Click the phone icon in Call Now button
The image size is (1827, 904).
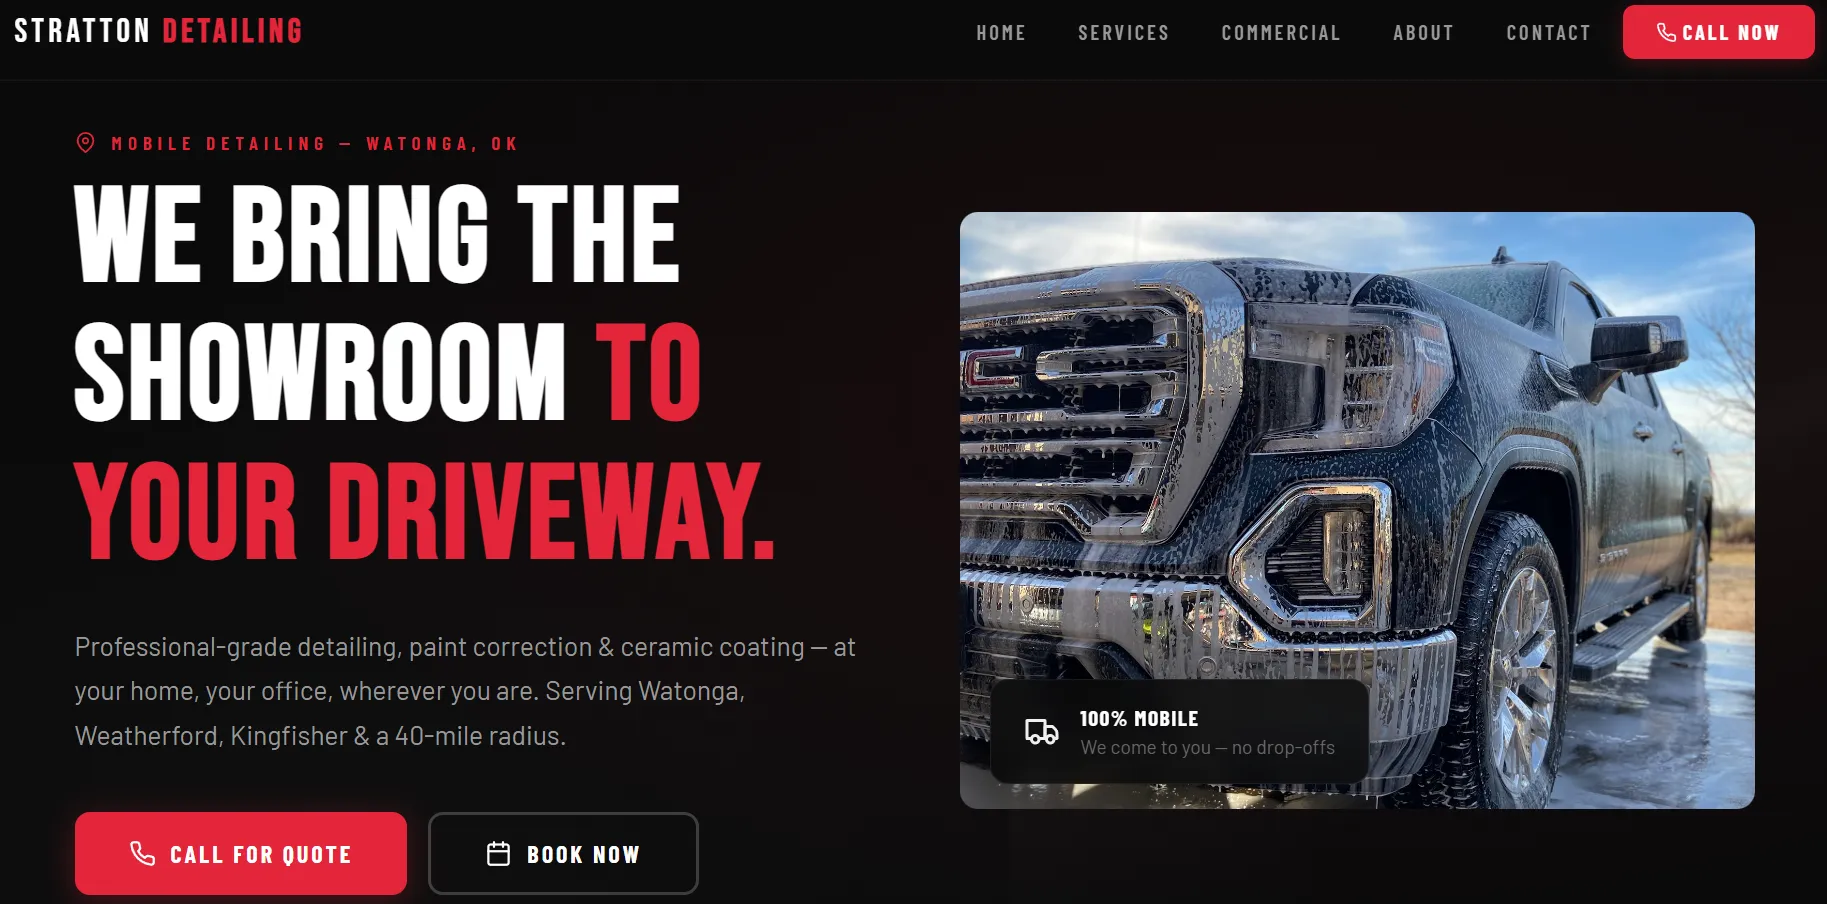pyautogui.click(x=1666, y=32)
